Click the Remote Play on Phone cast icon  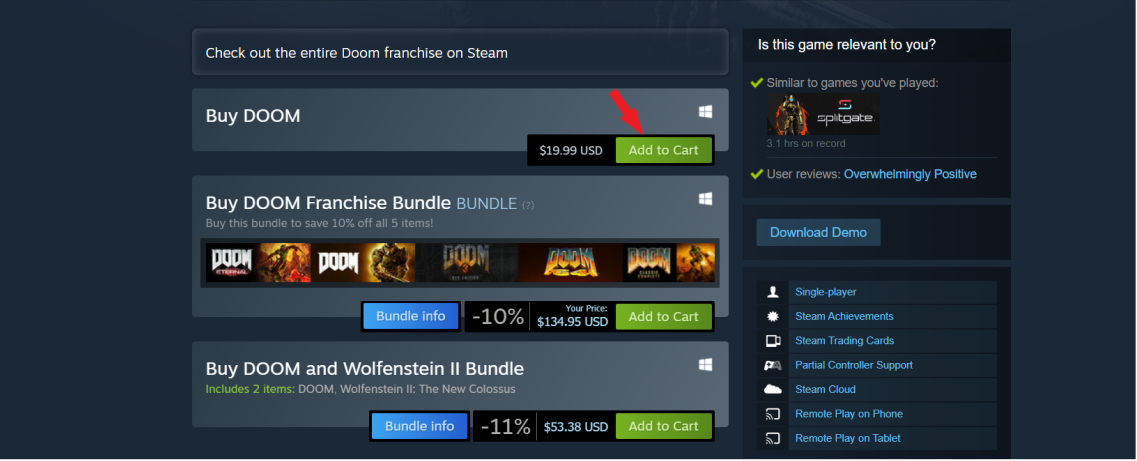click(x=772, y=414)
